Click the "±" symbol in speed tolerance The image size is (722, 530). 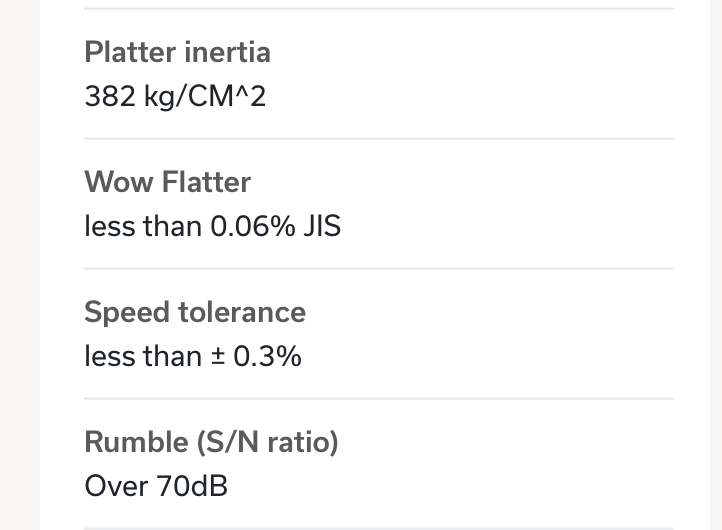218,357
